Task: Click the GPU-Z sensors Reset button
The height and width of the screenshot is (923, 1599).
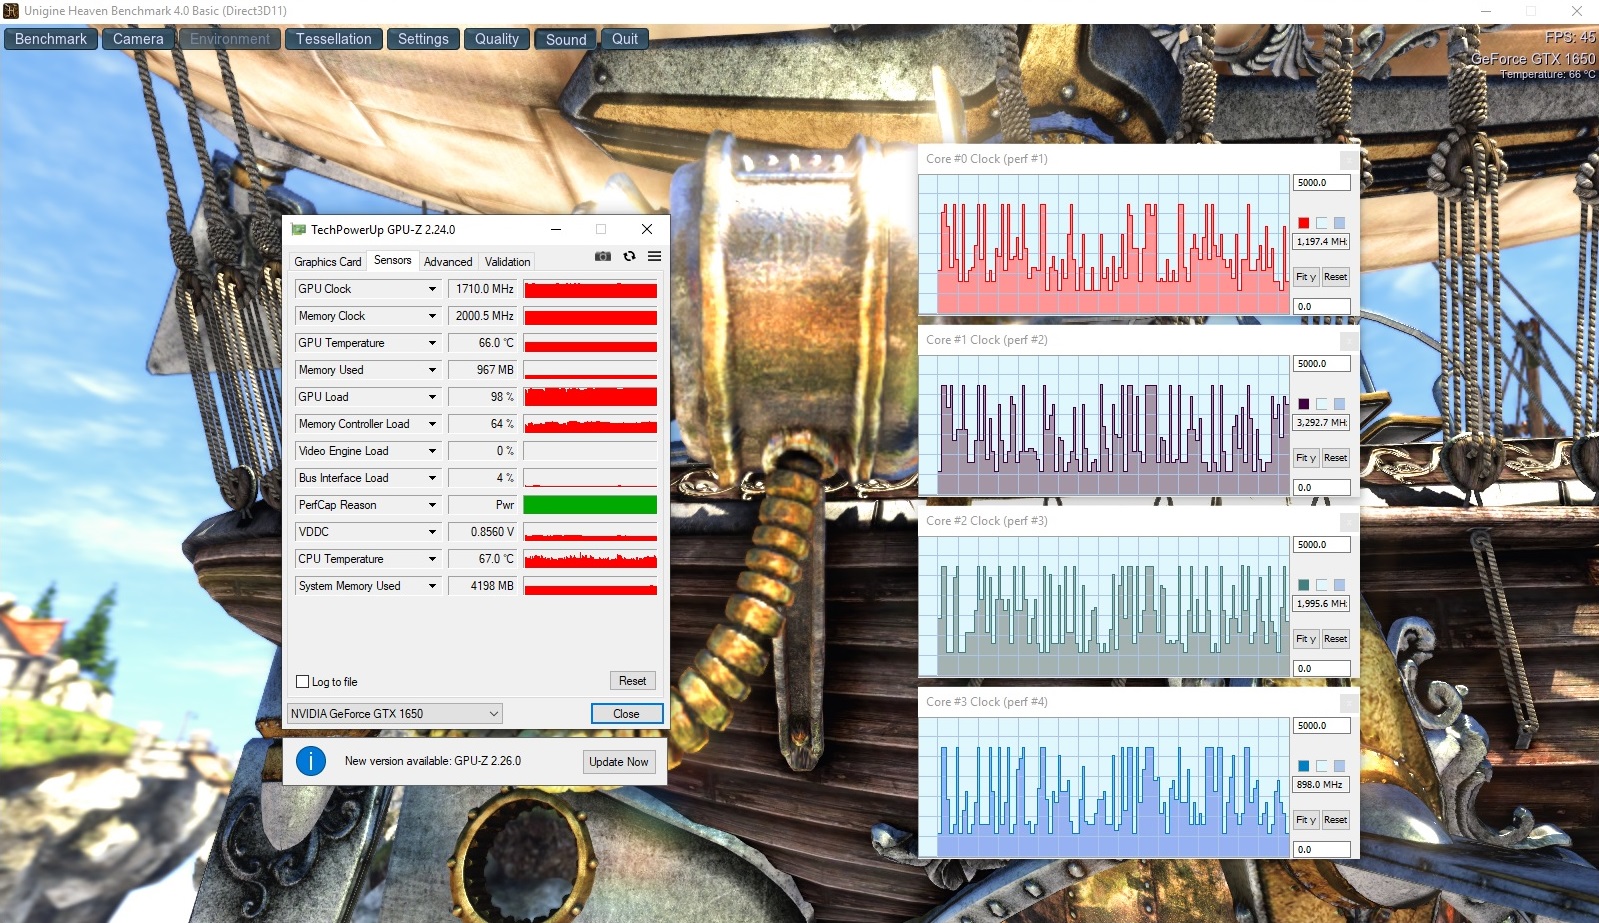Action: tap(633, 681)
